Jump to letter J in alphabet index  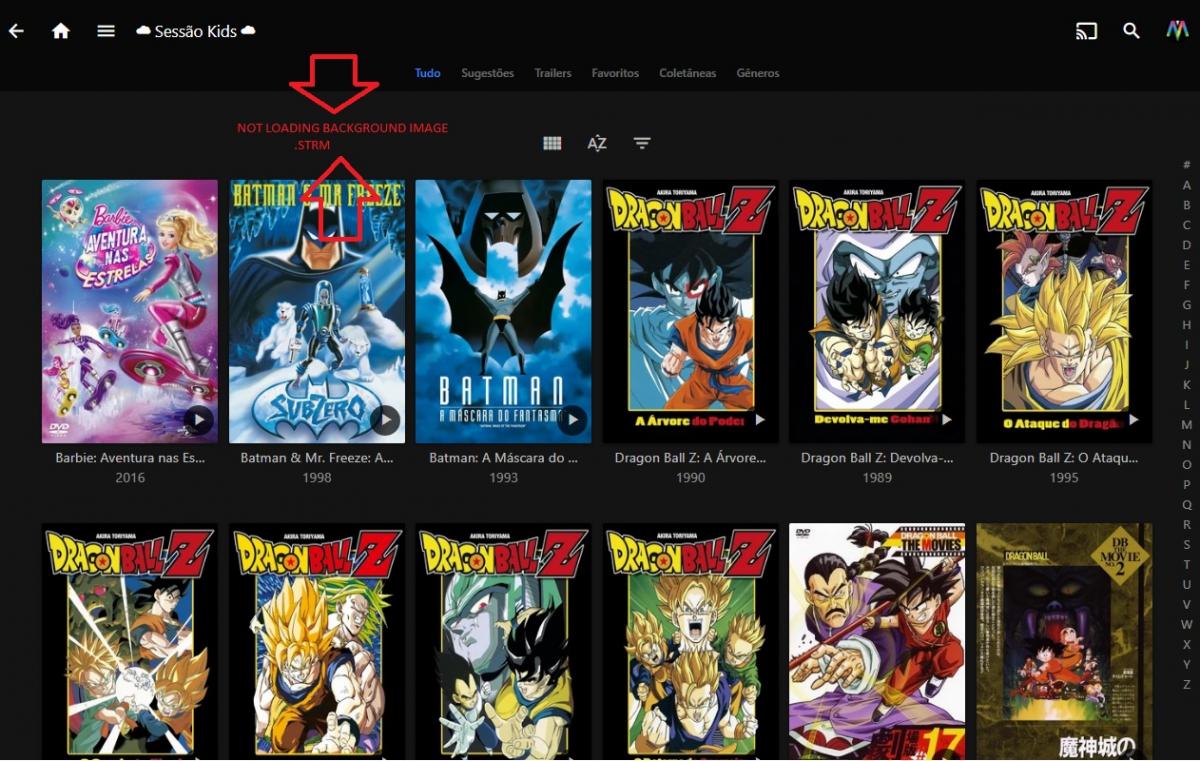[x=1187, y=365]
